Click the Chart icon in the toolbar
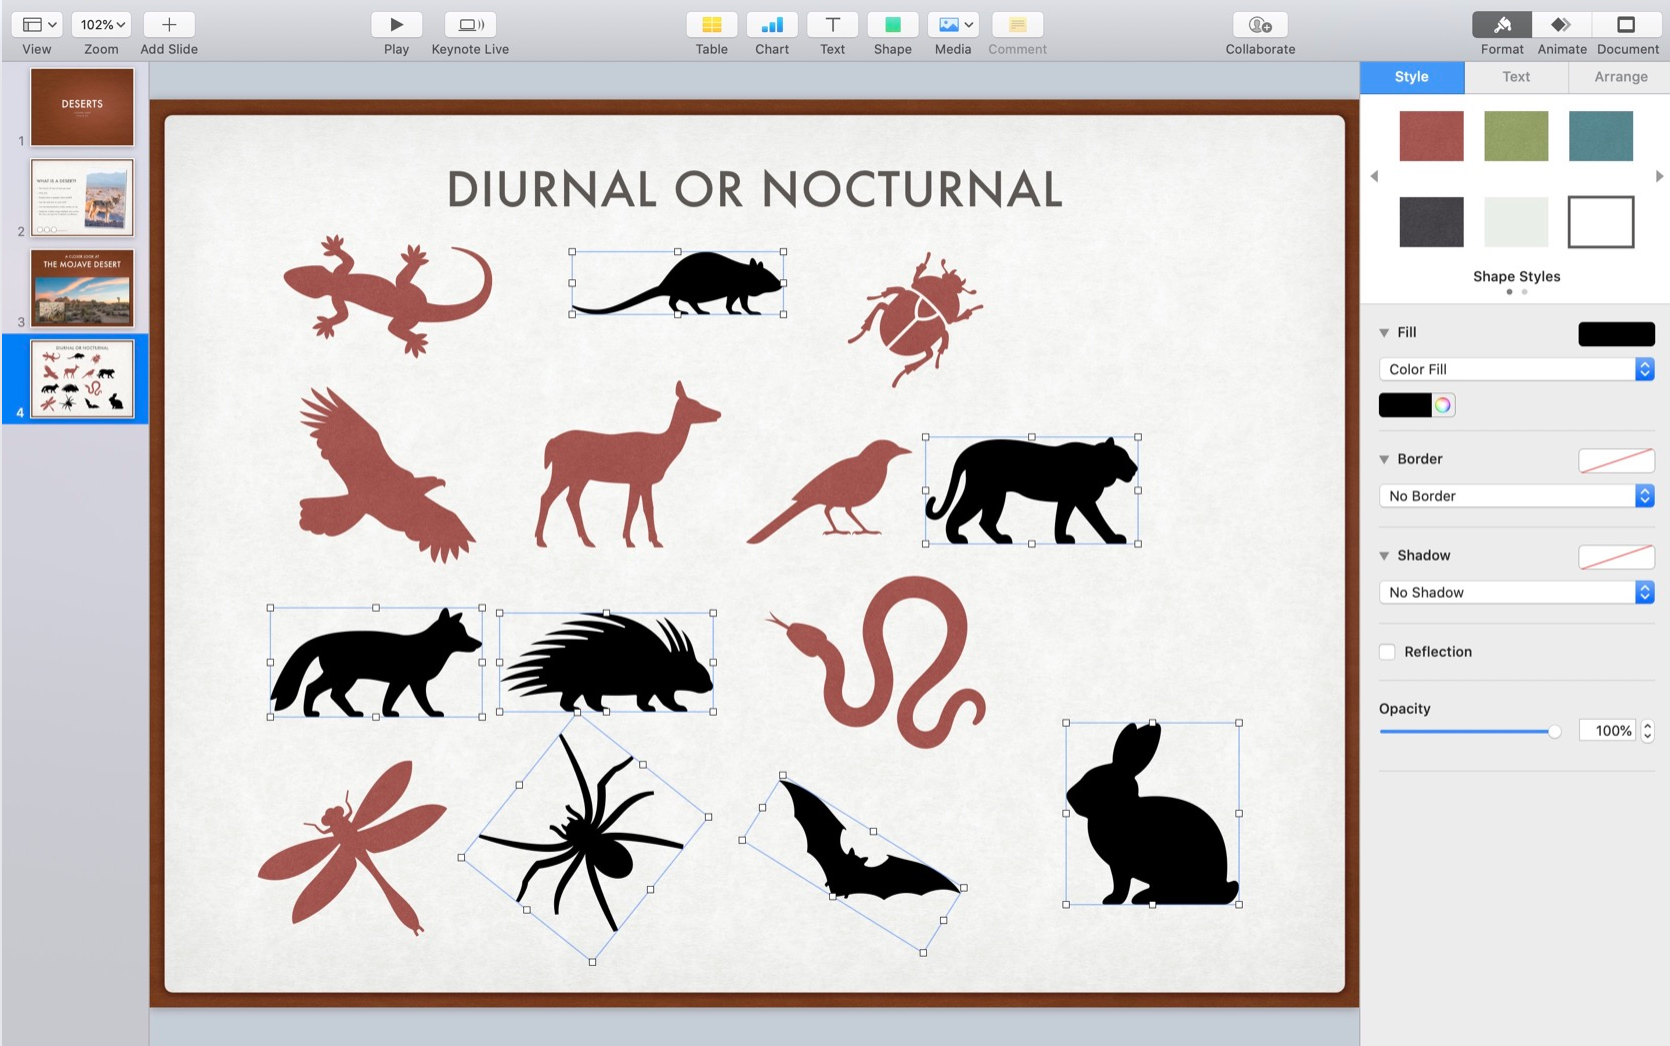The width and height of the screenshot is (1670, 1046). tap(771, 25)
